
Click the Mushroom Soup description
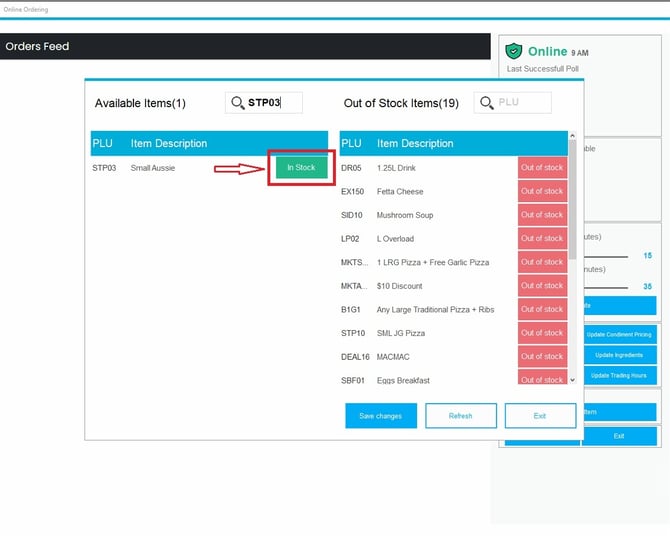(405, 215)
